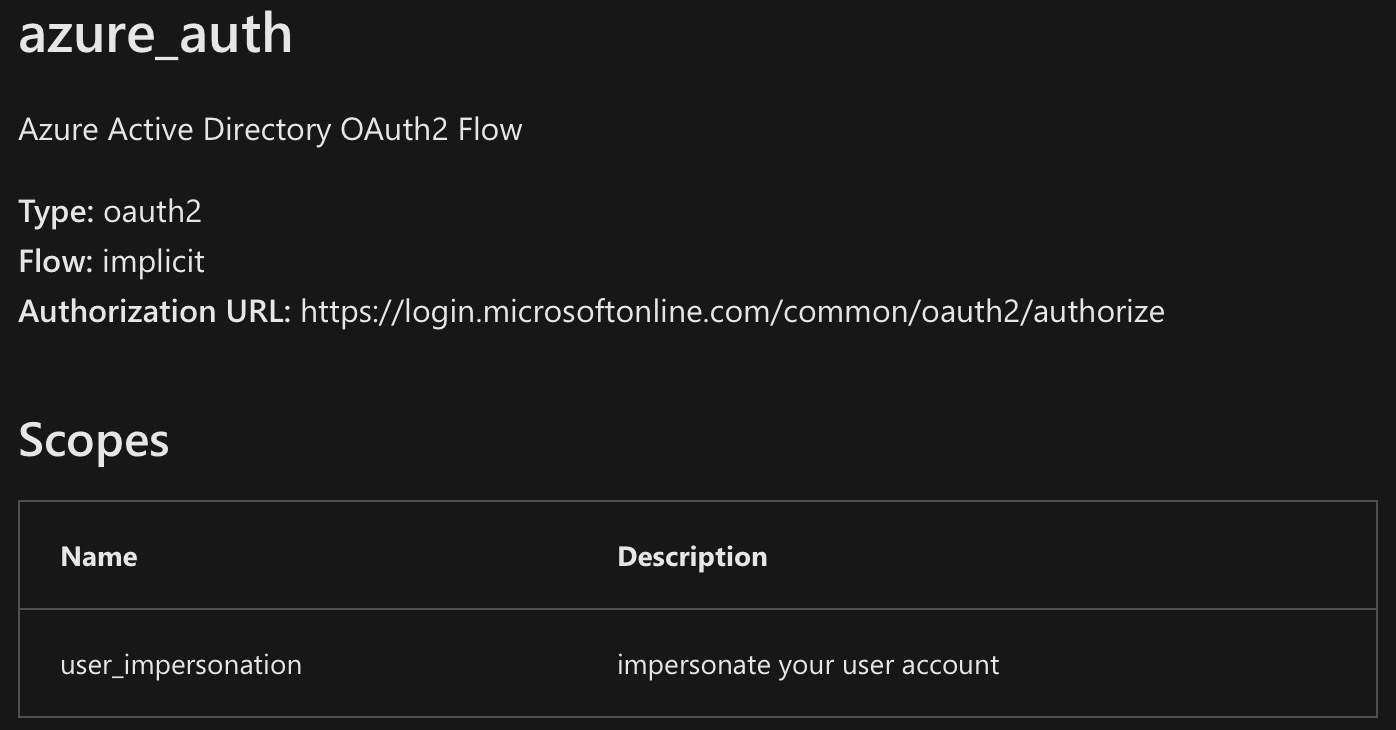Image resolution: width=1396 pixels, height=730 pixels.
Task: Click the word Azure in the description line
Action: 59,130
